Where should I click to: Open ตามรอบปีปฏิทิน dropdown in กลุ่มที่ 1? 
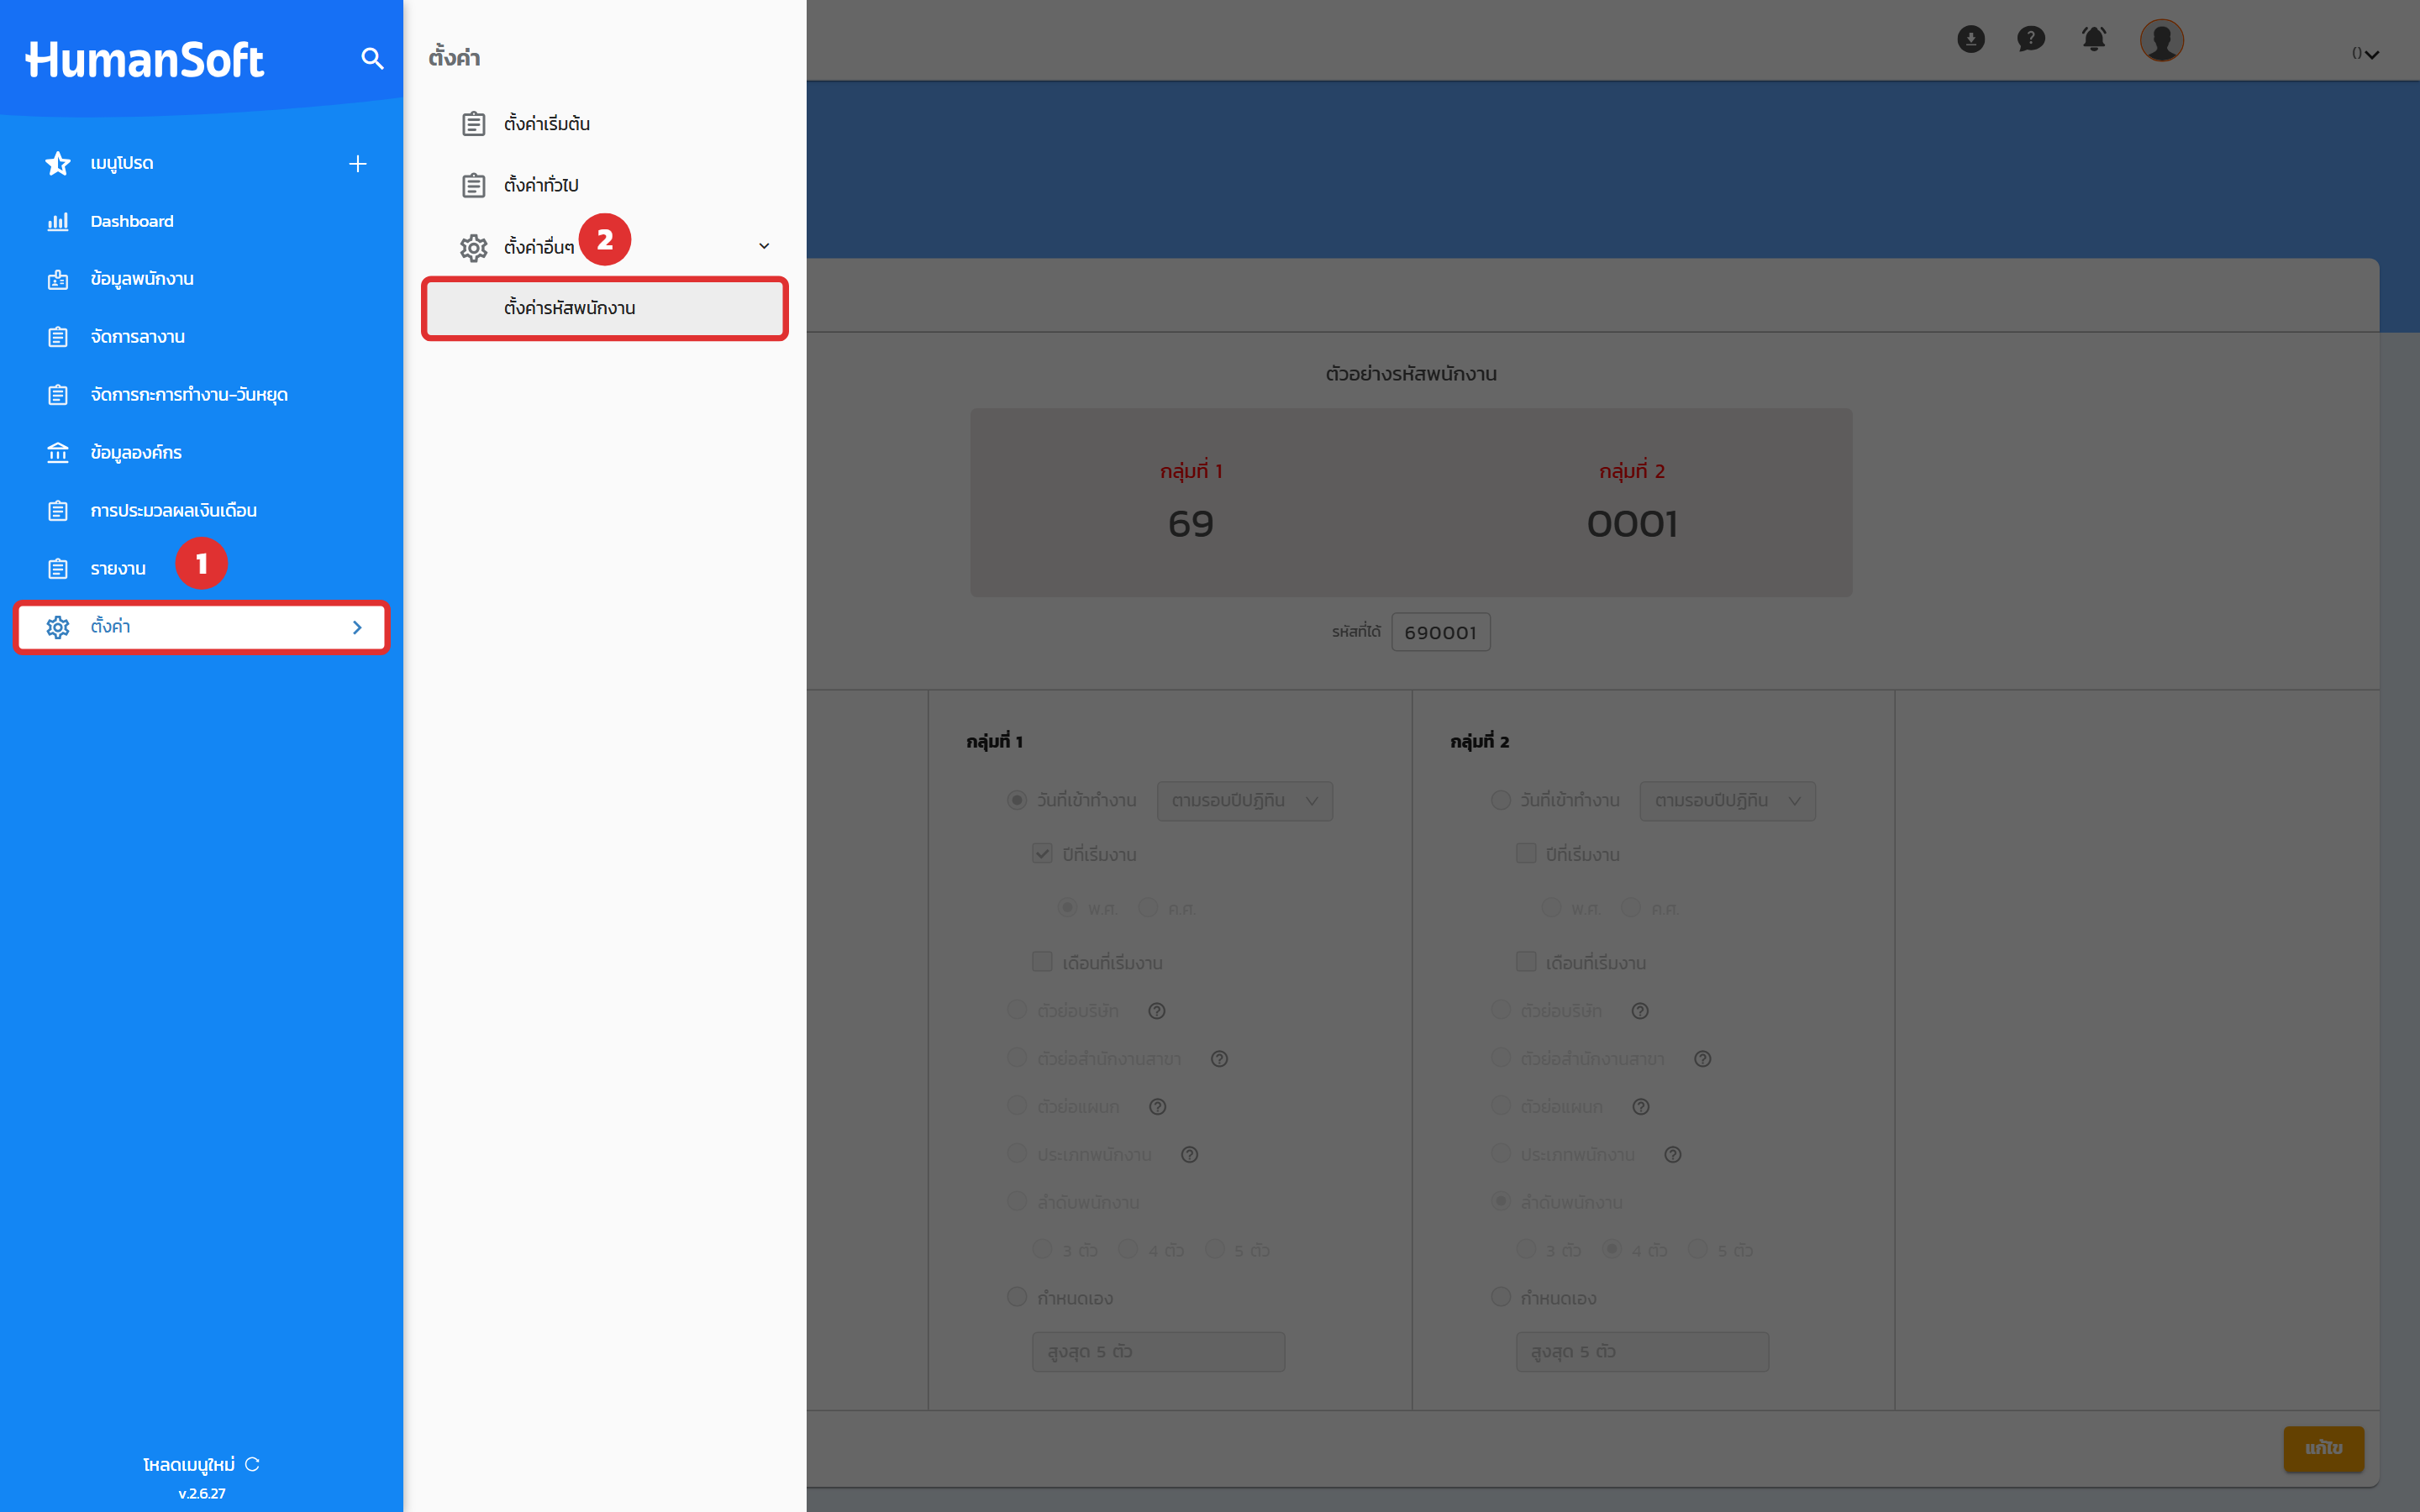point(1244,801)
